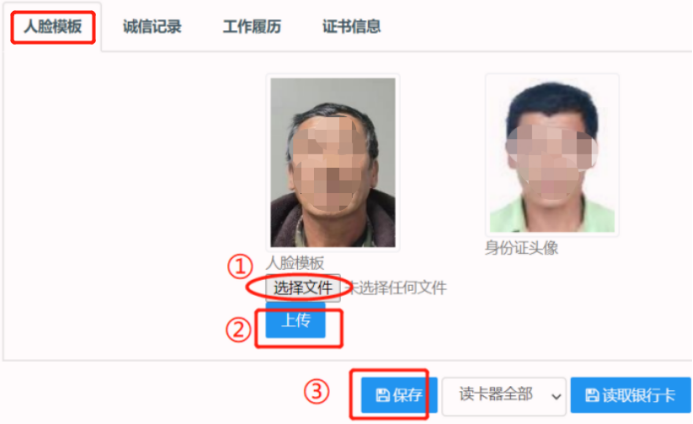Click the 选择文件 file chooser button
This screenshot has height=424, width=693.
[x=303, y=288]
